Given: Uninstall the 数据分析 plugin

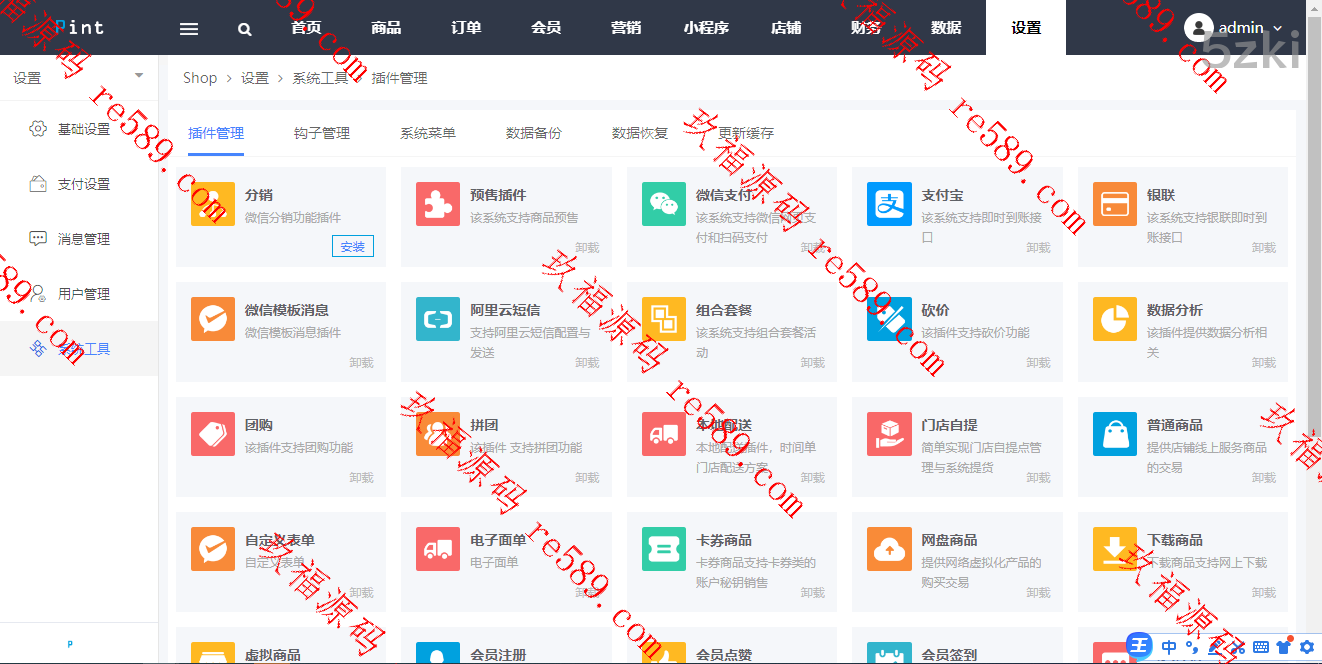Looking at the screenshot, I should pyautogui.click(x=1264, y=362).
